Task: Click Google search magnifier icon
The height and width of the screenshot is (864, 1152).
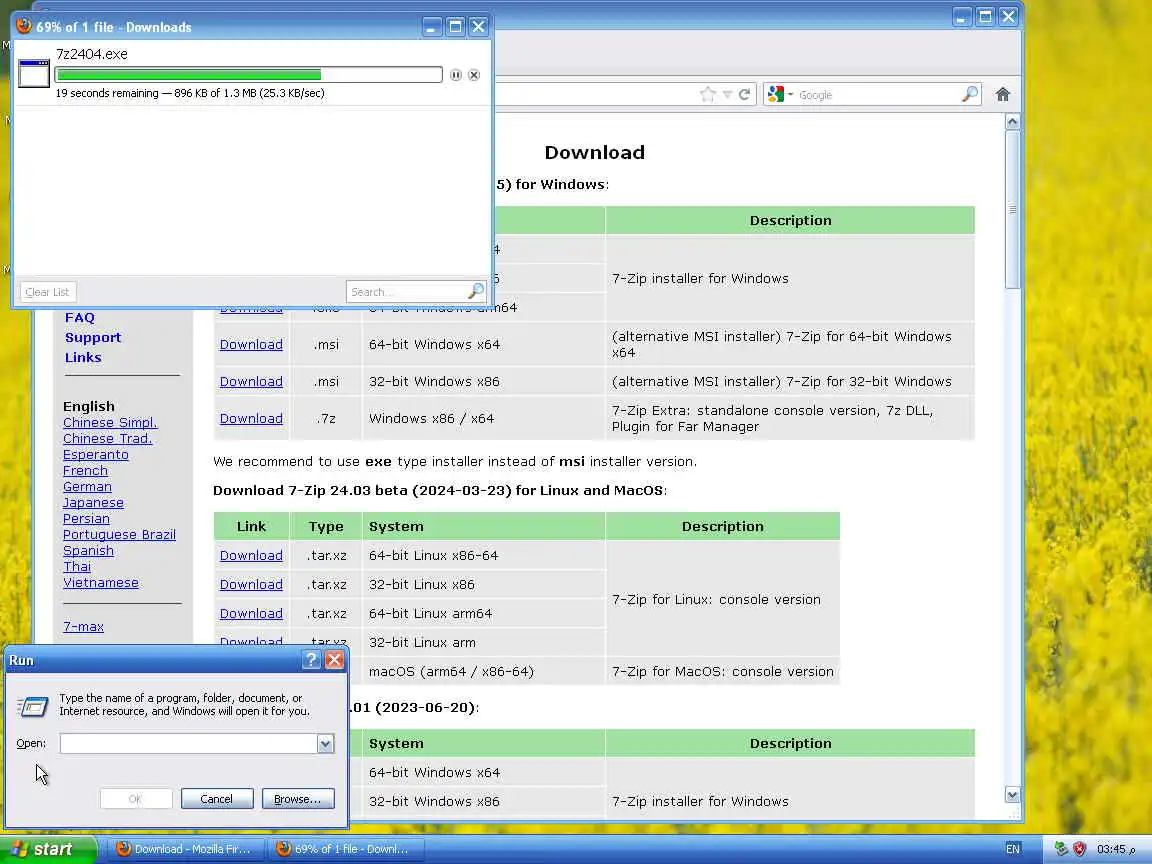Action: (970, 94)
